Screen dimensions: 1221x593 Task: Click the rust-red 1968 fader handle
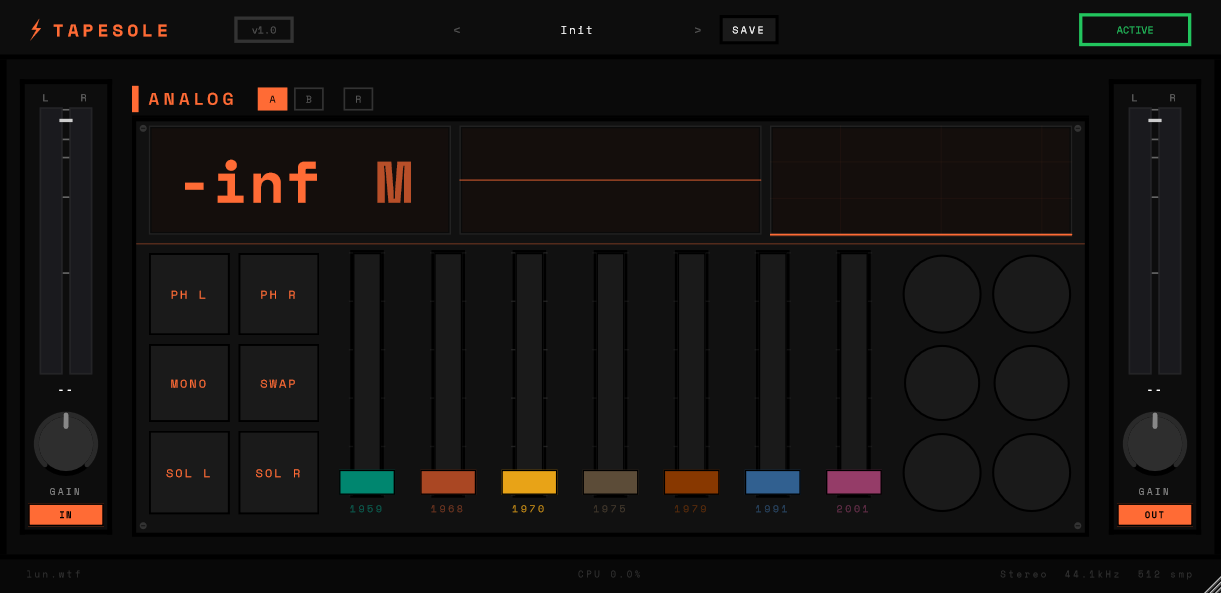point(448,482)
